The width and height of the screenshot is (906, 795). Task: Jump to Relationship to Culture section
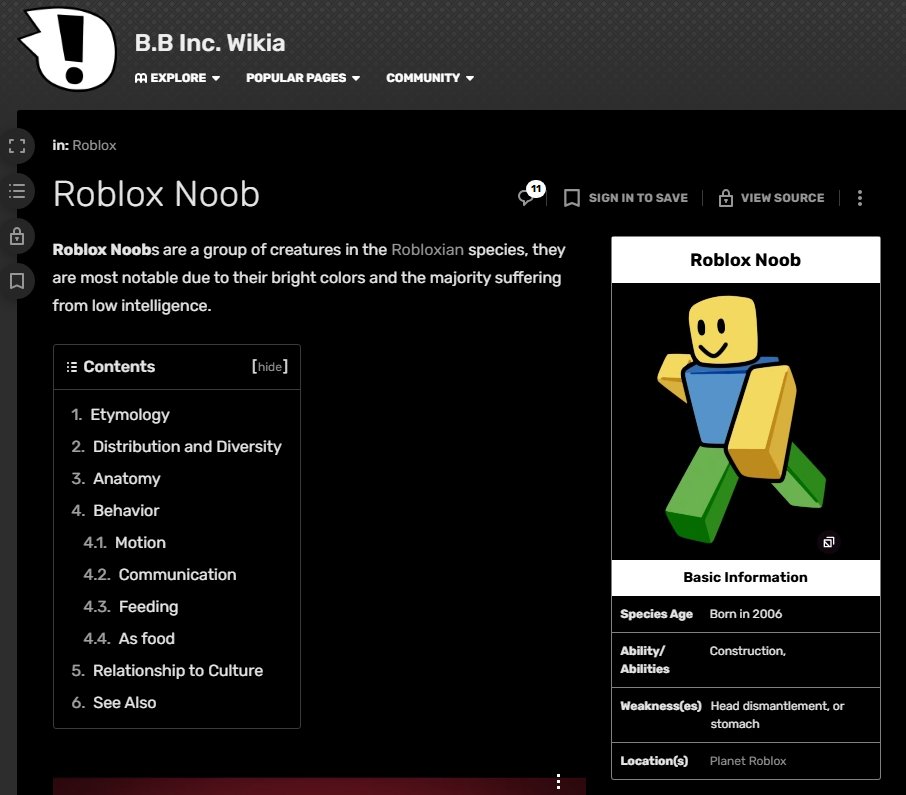(178, 671)
